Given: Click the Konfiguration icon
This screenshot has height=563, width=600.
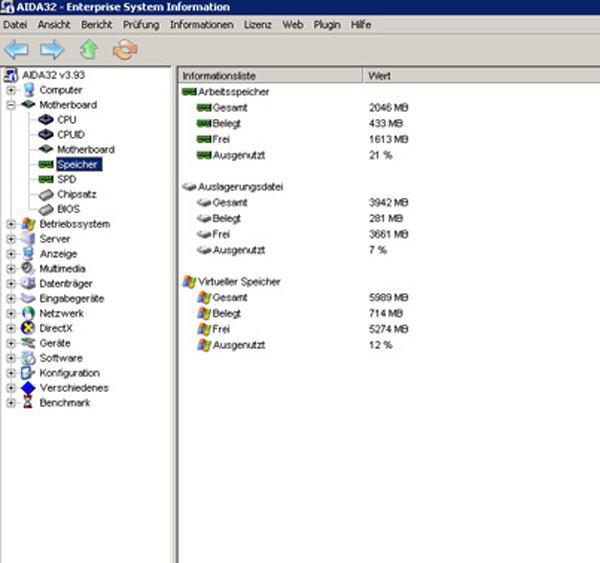Looking at the screenshot, I should click(x=28, y=373).
